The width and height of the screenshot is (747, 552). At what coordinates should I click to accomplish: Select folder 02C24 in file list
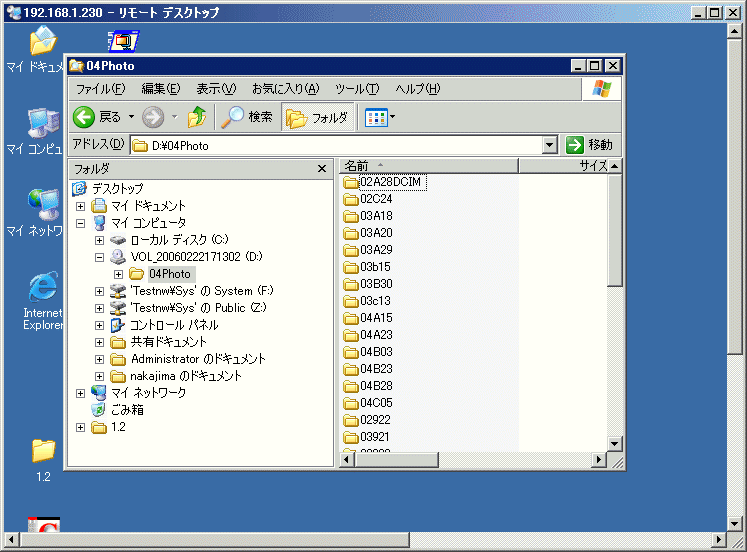(x=376, y=199)
